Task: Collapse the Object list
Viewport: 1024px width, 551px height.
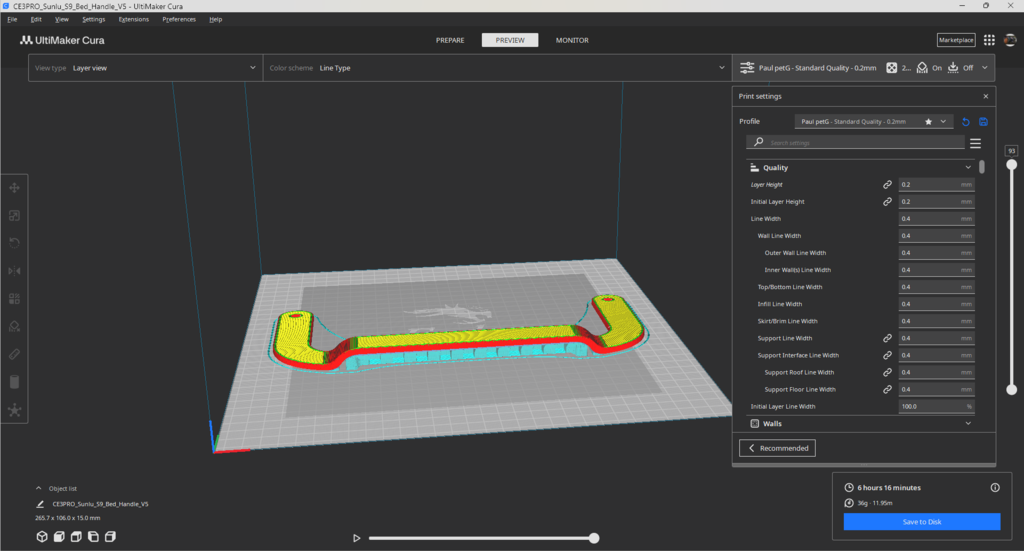Action: (x=39, y=488)
